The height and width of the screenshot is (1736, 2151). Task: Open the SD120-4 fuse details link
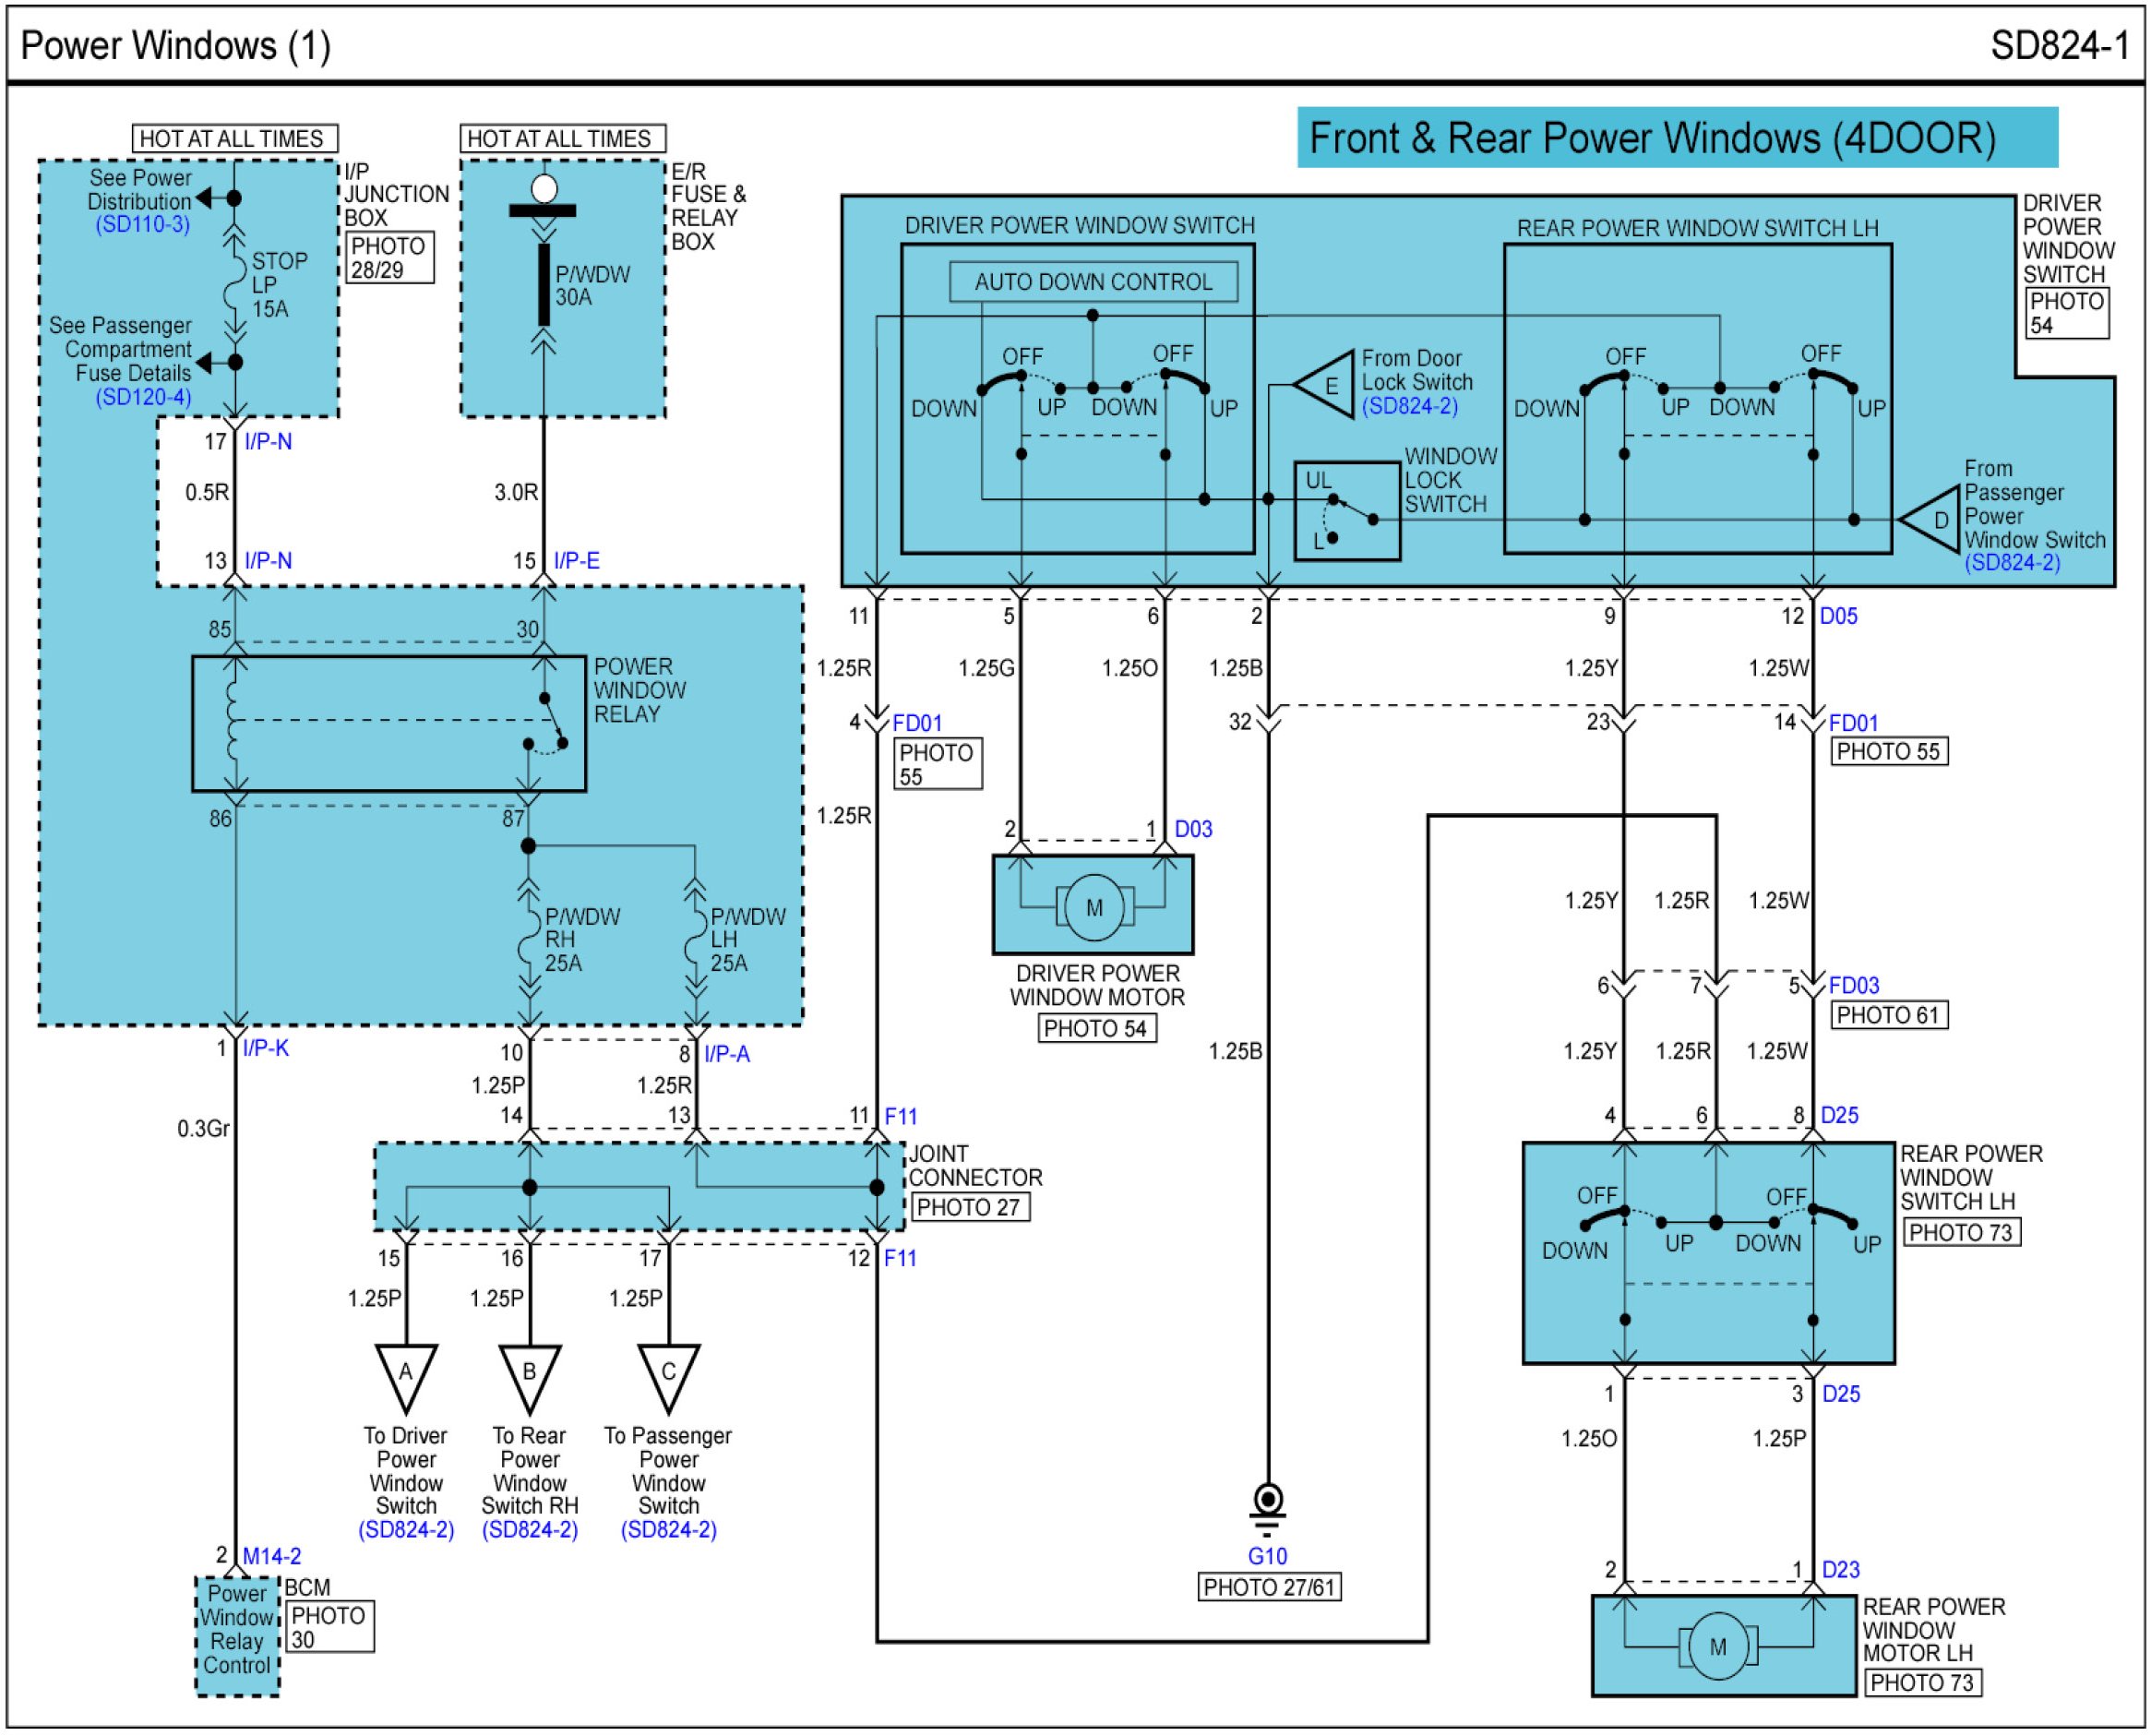coord(143,397)
